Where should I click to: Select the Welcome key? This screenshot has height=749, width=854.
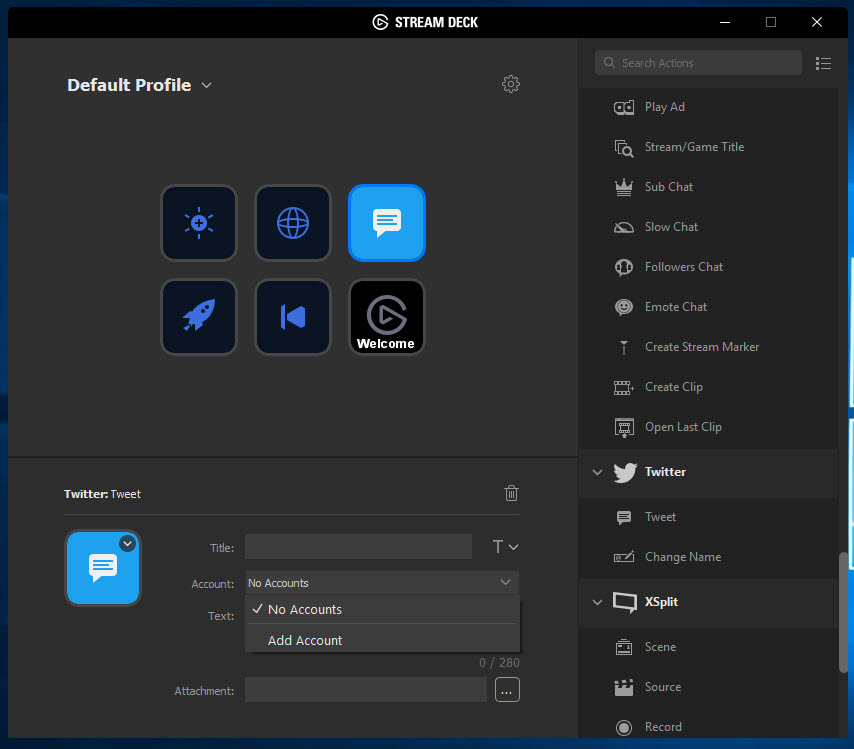pyautogui.click(x=387, y=316)
